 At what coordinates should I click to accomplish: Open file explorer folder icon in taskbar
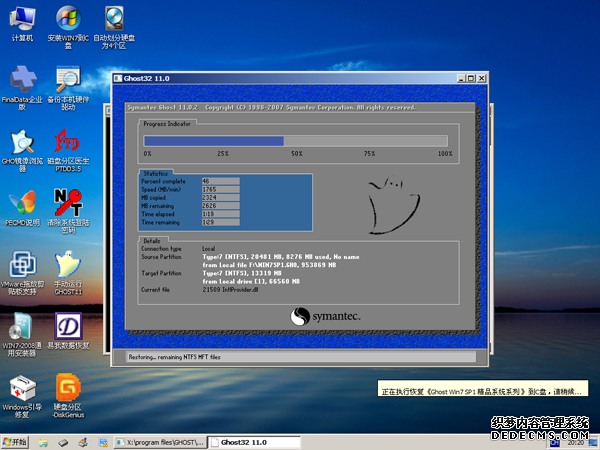(x=43, y=443)
